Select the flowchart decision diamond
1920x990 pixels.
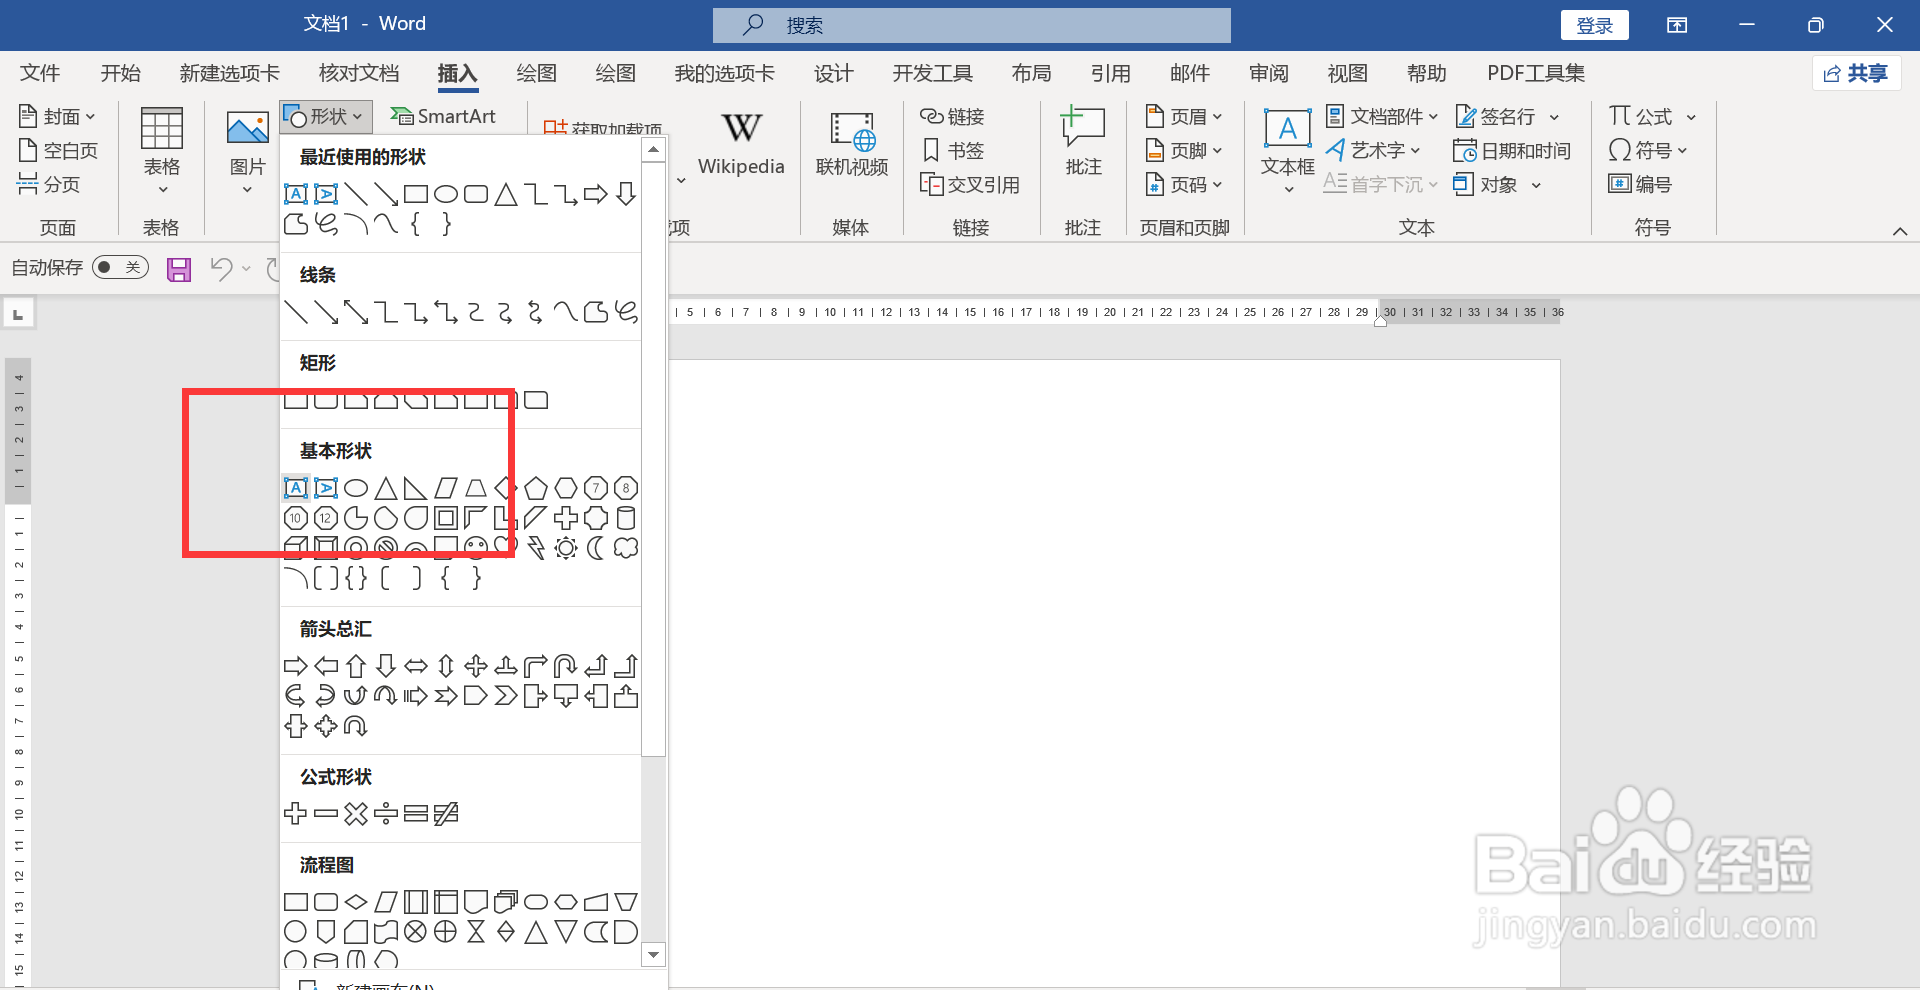click(x=356, y=902)
